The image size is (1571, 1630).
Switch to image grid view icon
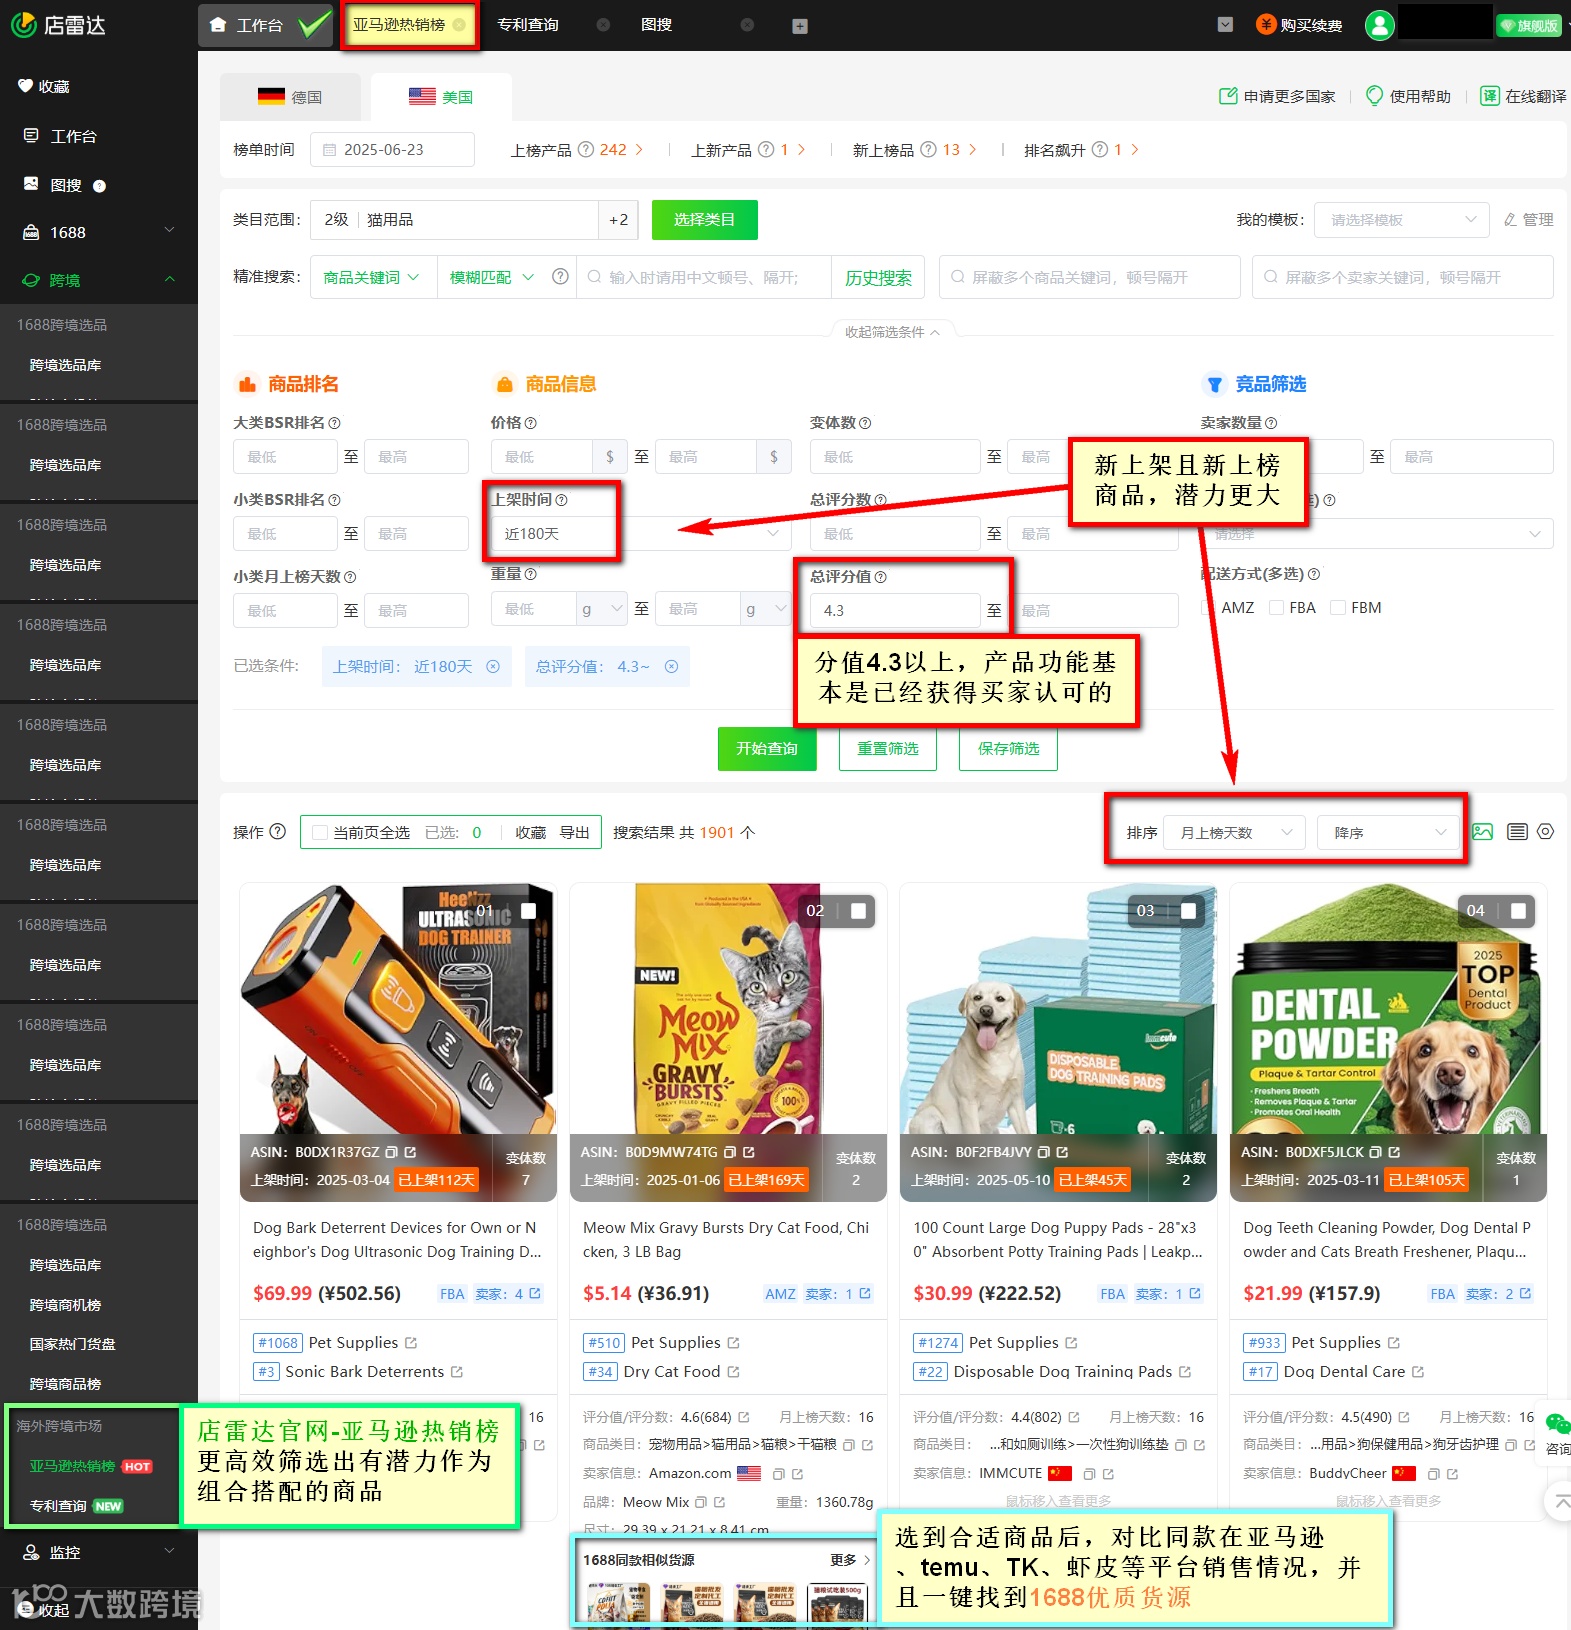(1483, 832)
